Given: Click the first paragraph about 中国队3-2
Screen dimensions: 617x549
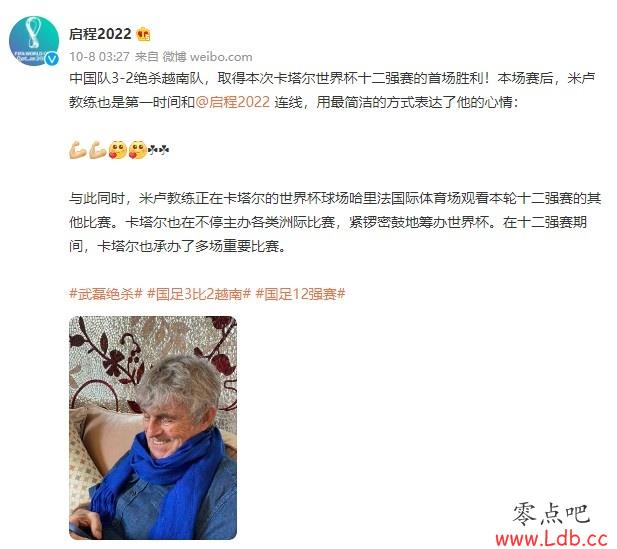Looking at the screenshot, I should pyautogui.click(x=333, y=90).
